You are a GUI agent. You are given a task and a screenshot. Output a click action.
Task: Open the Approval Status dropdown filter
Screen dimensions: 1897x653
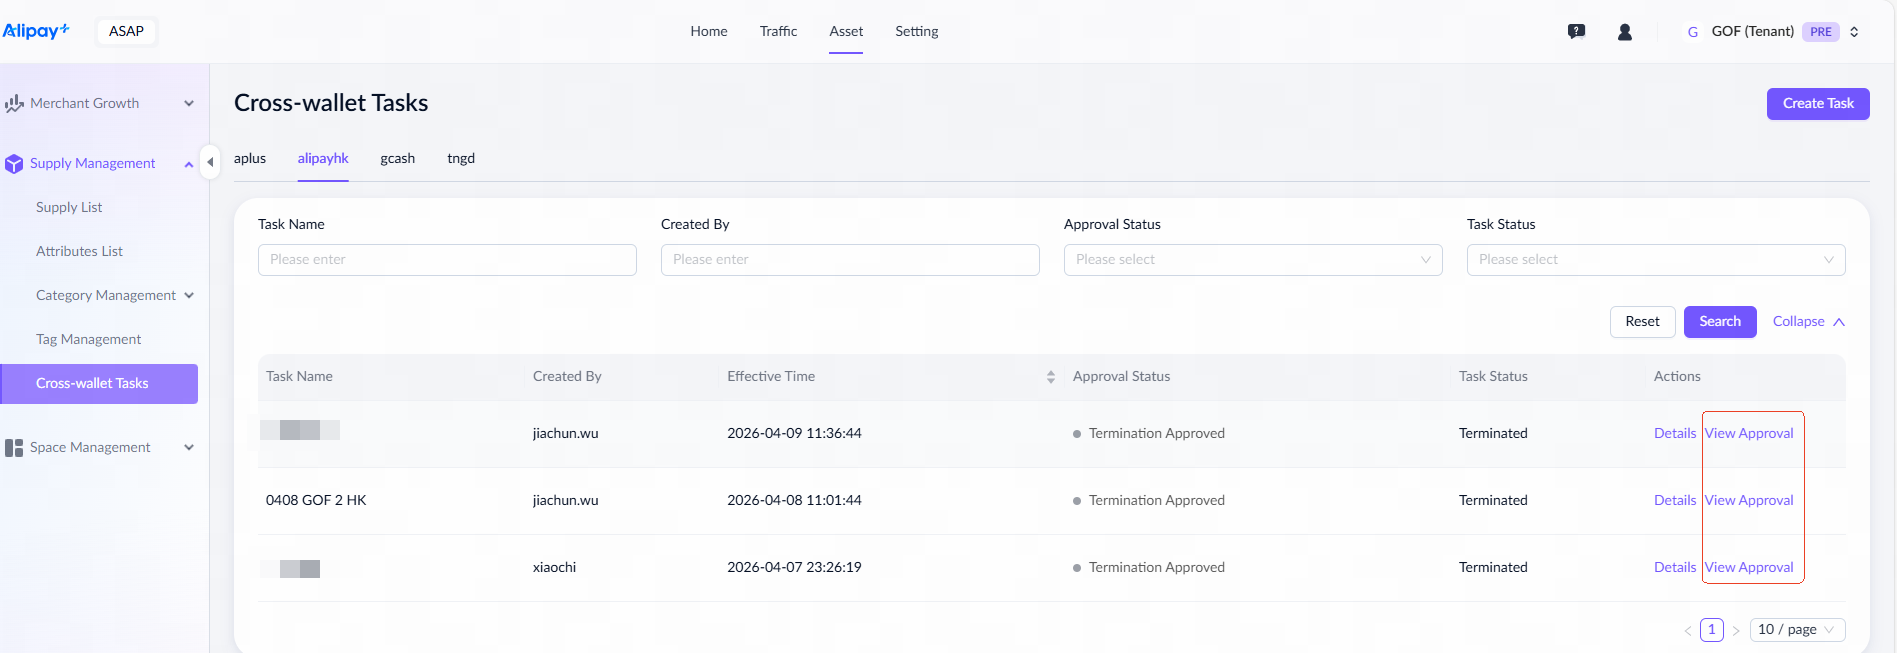click(x=1252, y=260)
